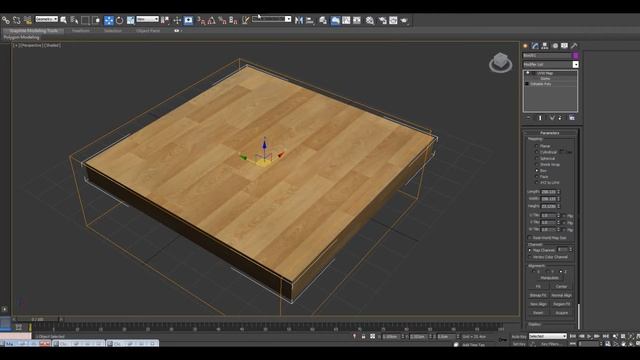Toggle the Angle Snap icon
The image size is (640, 360).
211,20
